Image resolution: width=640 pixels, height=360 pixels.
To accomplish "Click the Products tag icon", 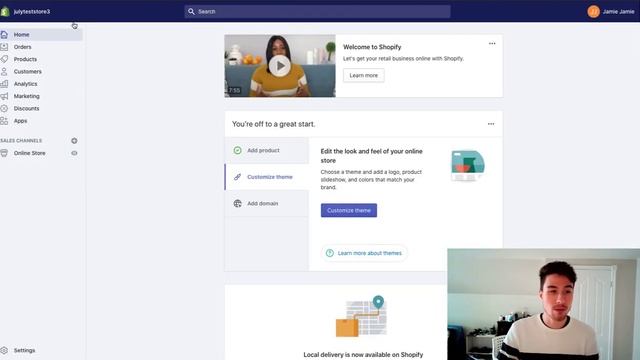I will pos(4,59).
